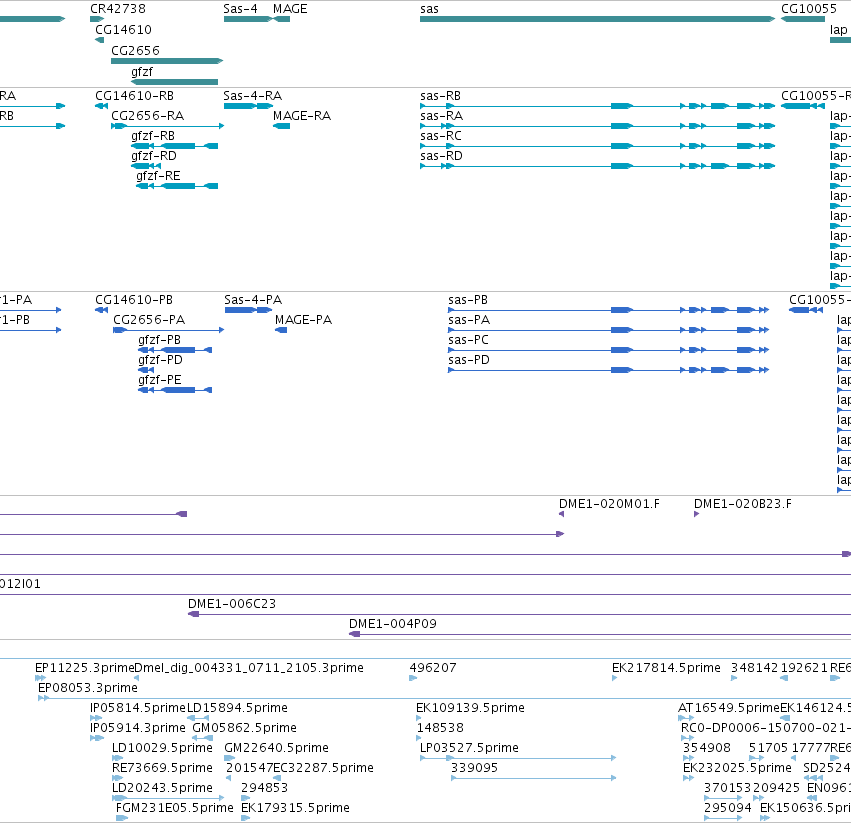Select the sas-RD transcript label
The height and width of the screenshot is (823, 851).
pos(441,156)
